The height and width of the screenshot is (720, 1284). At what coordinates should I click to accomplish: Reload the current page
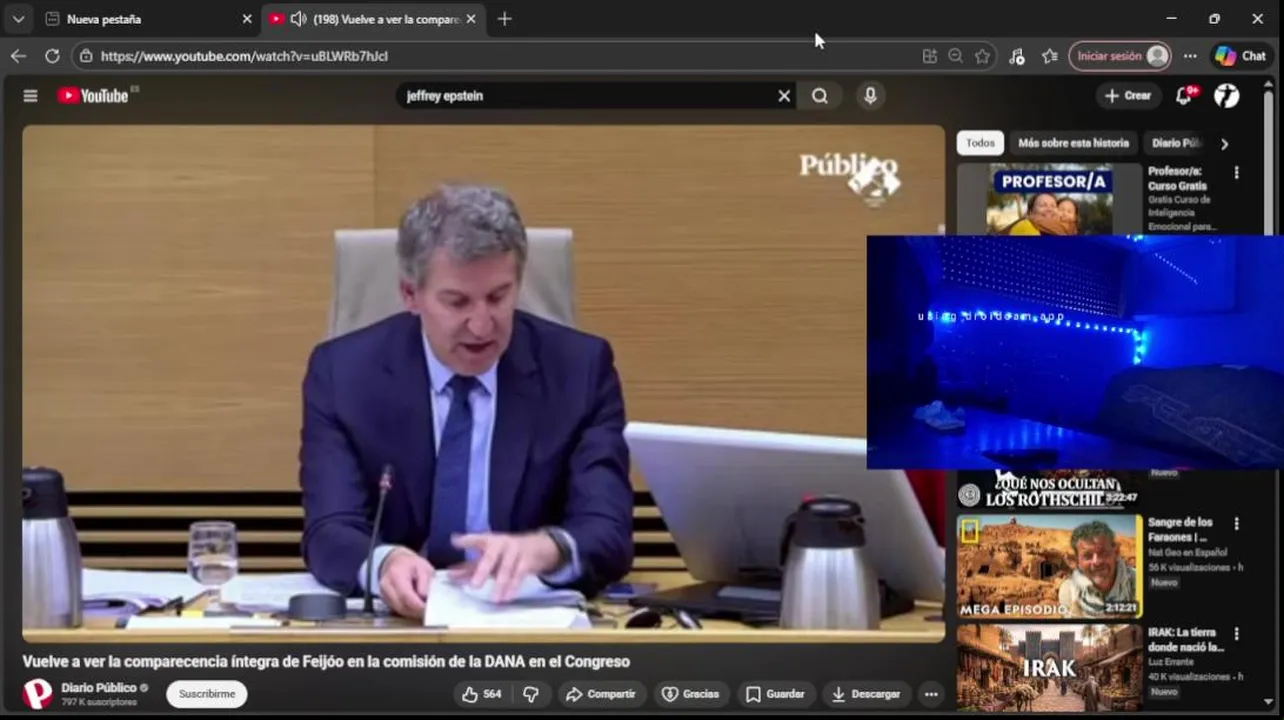click(52, 56)
